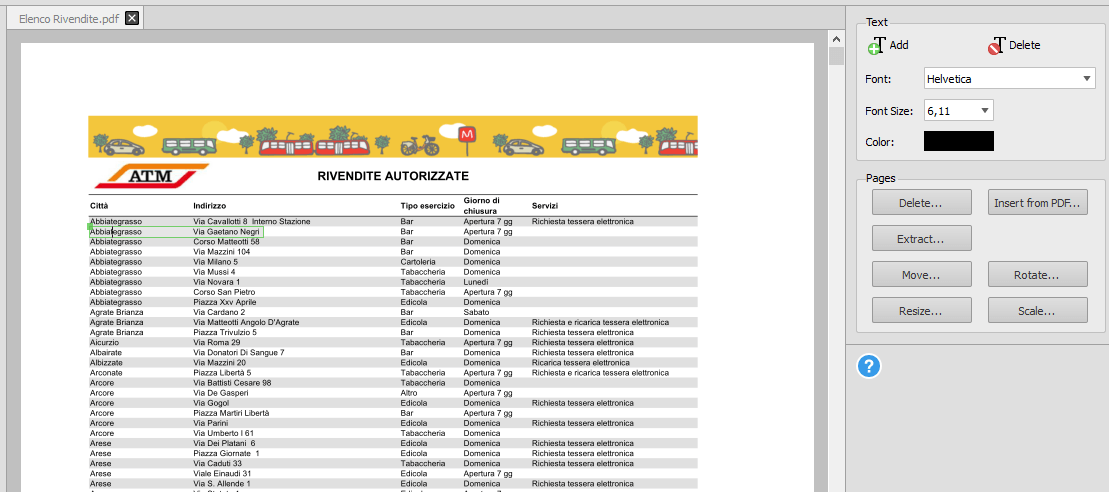Pick the black text Color swatch

click(x=958, y=141)
